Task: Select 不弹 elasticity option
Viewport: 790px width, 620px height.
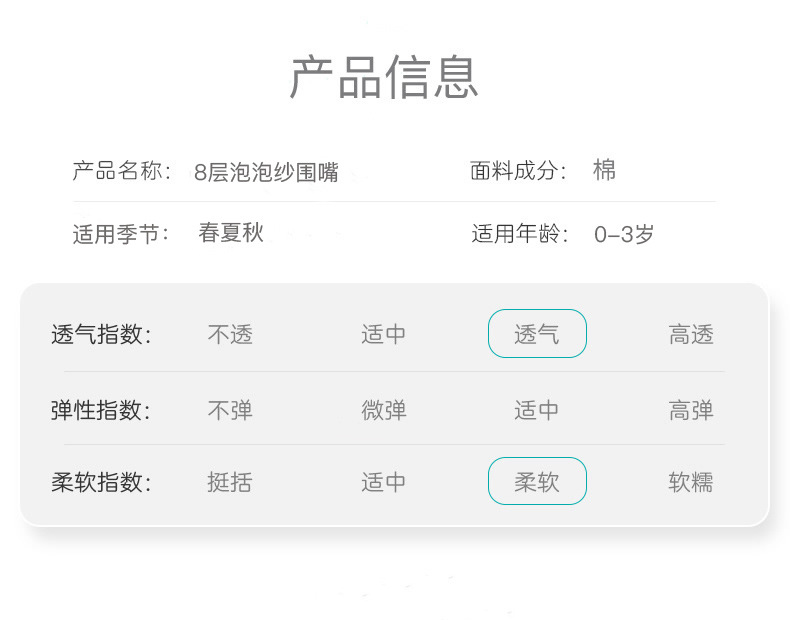Action: (230, 410)
